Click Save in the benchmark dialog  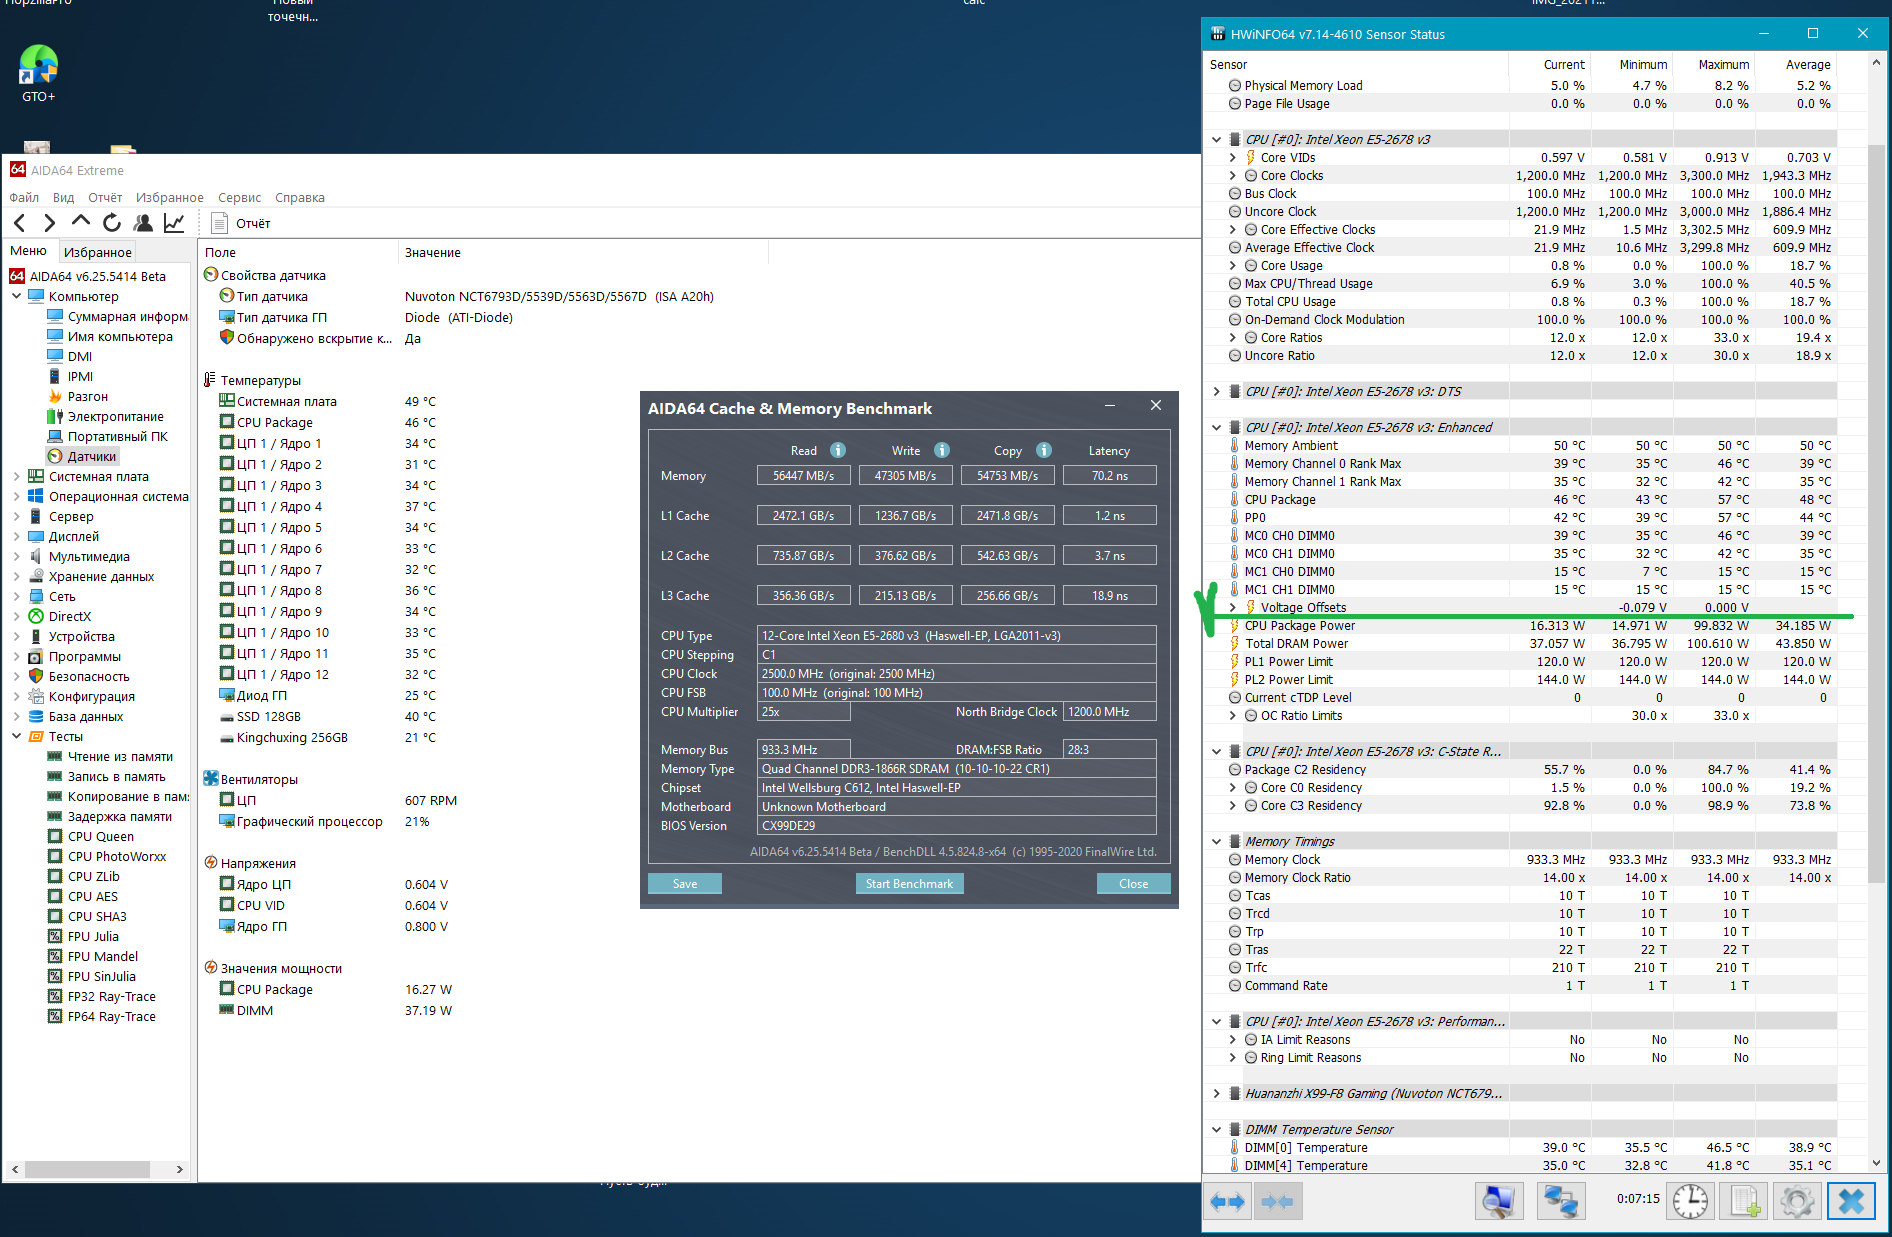[x=685, y=883]
